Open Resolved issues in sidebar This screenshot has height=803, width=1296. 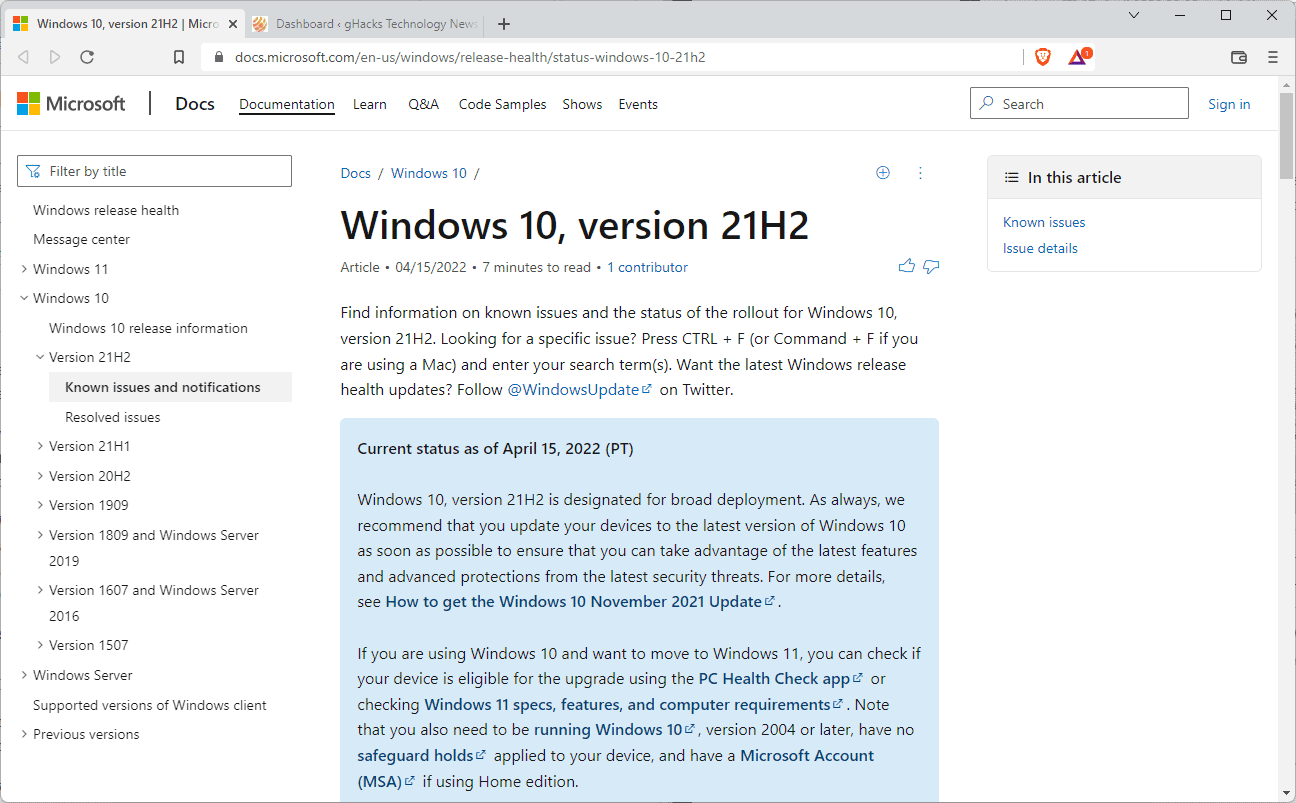pos(113,417)
